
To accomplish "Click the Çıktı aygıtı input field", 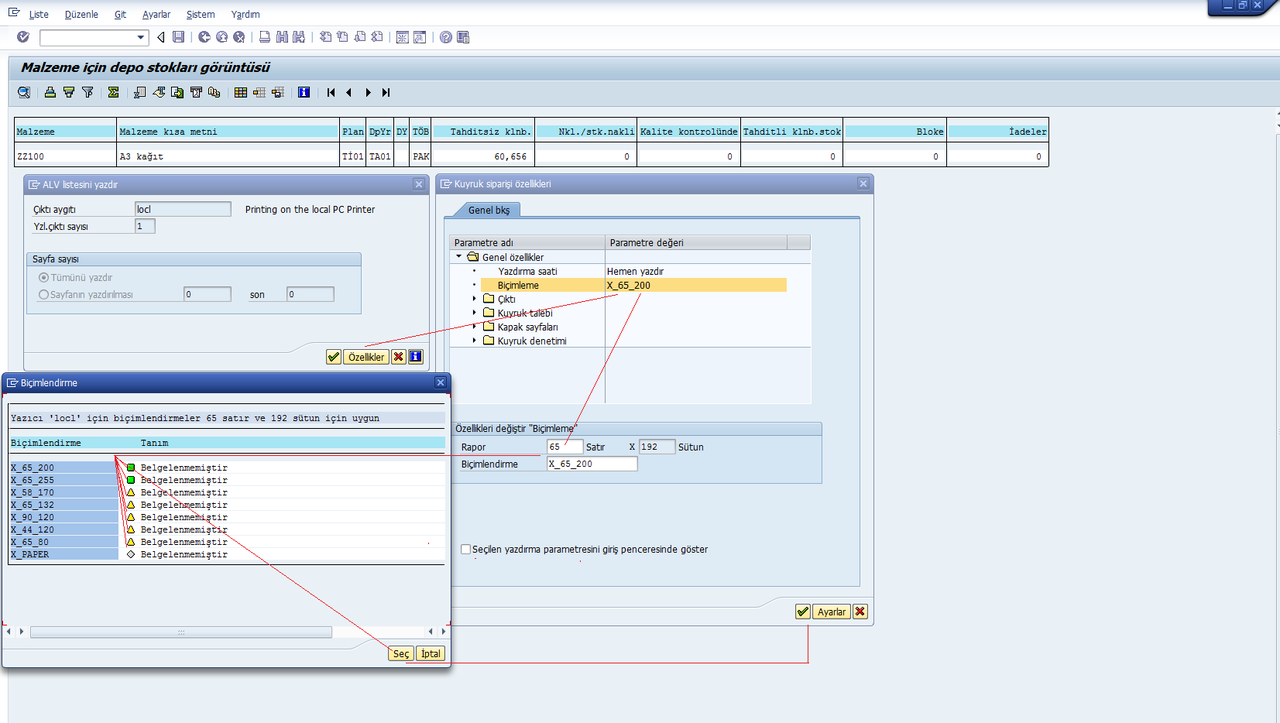I will pyautogui.click(x=183, y=209).
